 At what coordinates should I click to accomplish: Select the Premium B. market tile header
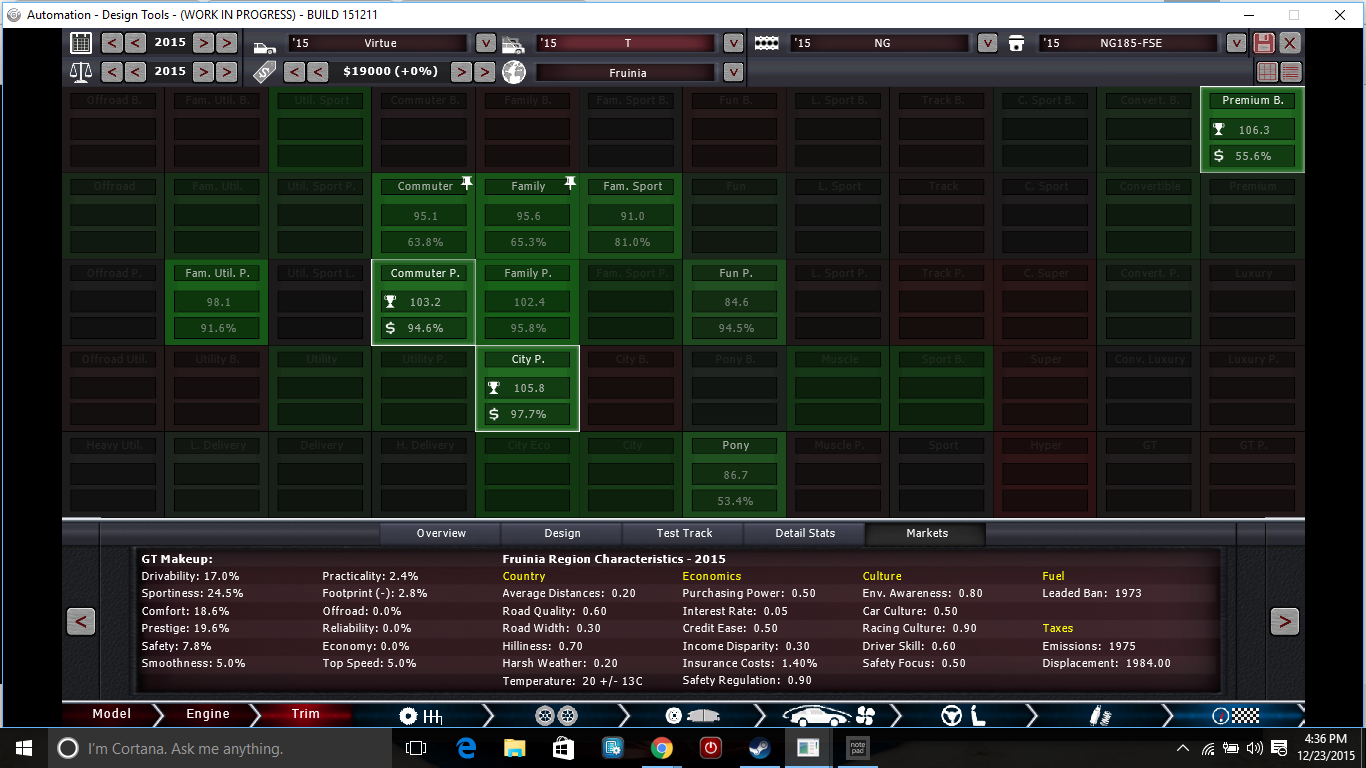point(1252,100)
